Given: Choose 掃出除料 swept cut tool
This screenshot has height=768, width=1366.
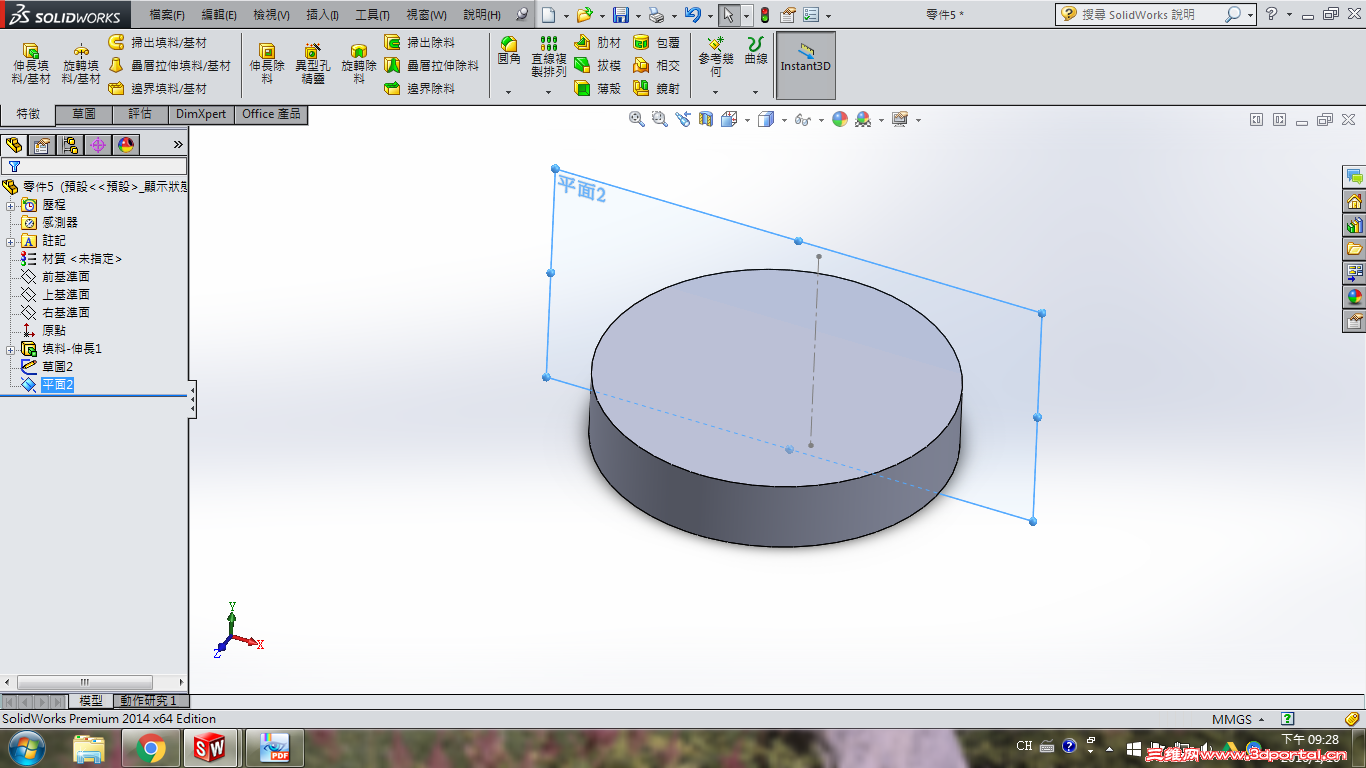Looking at the screenshot, I should (x=420, y=43).
